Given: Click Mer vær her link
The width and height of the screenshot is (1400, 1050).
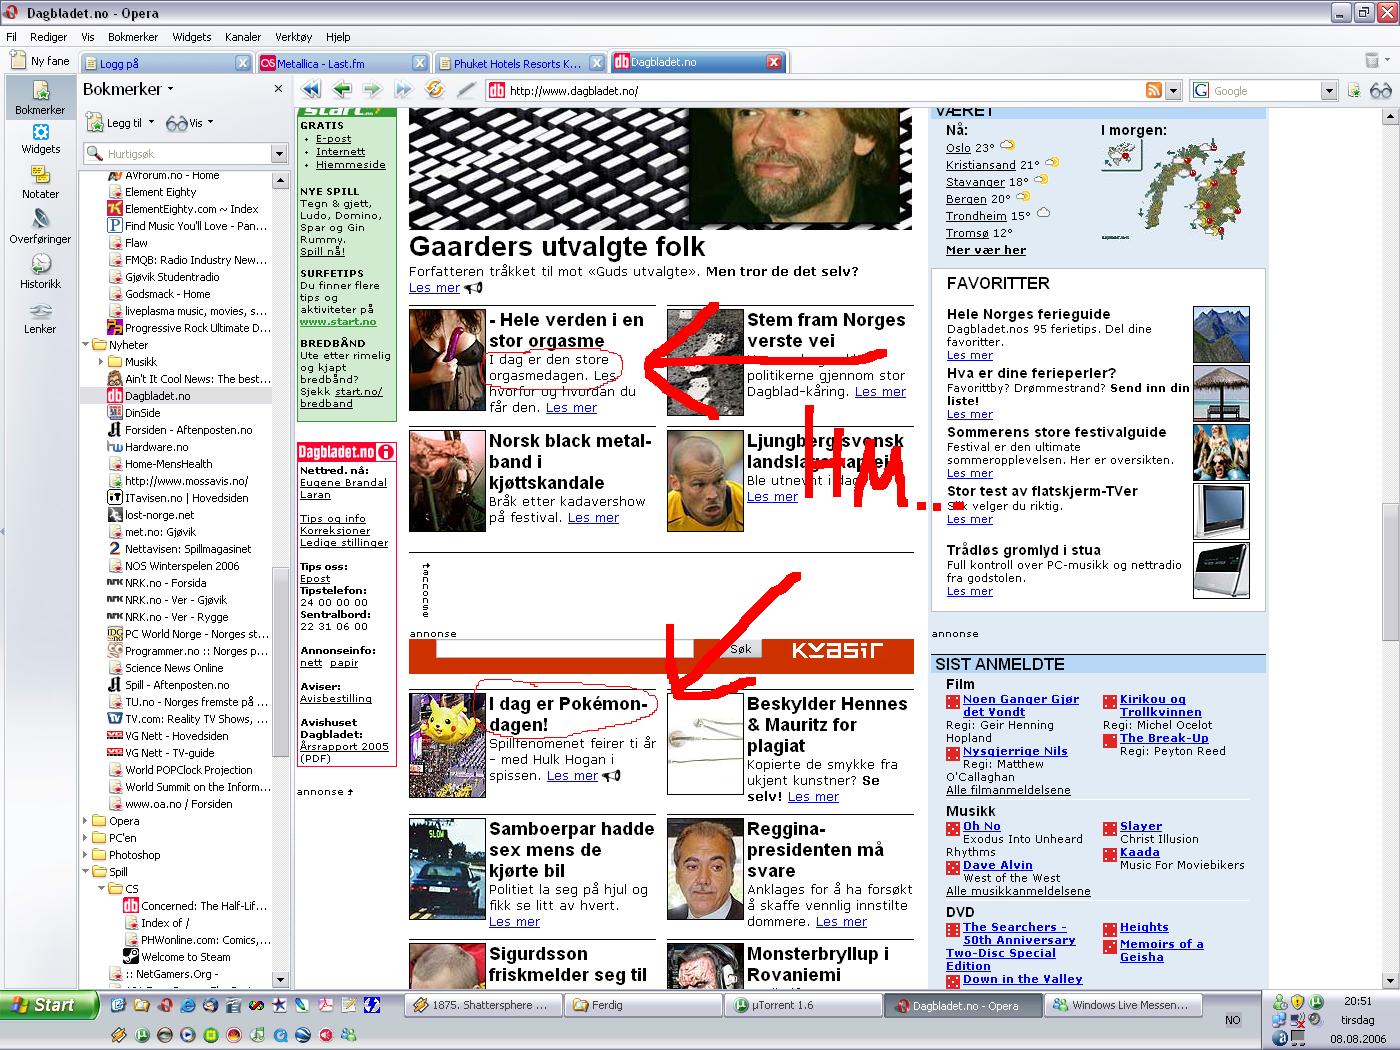Looking at the screenshot, I should click(x=986, y=250).
